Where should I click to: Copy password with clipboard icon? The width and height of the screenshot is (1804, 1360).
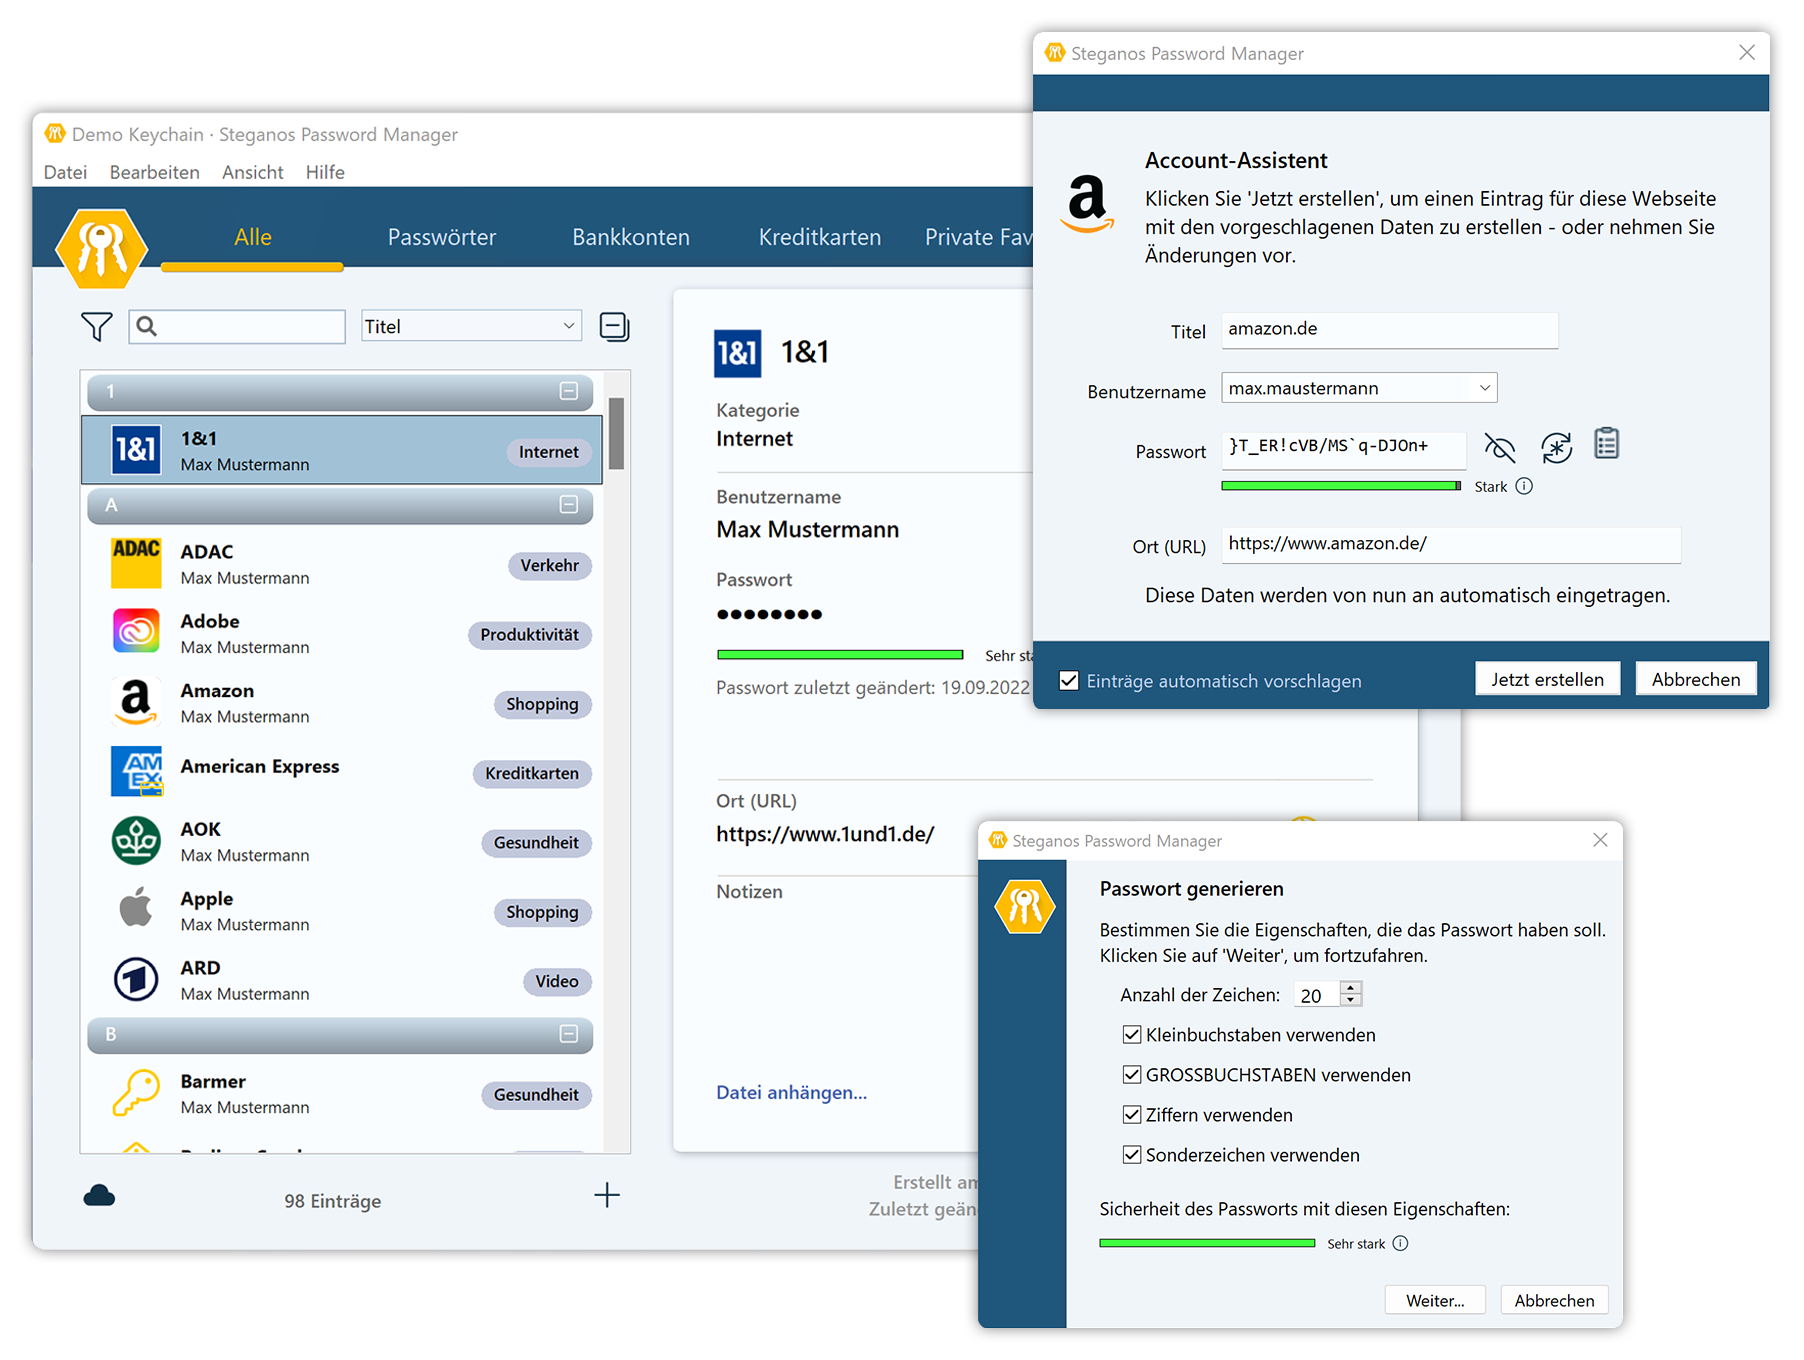click(1607, 443)
